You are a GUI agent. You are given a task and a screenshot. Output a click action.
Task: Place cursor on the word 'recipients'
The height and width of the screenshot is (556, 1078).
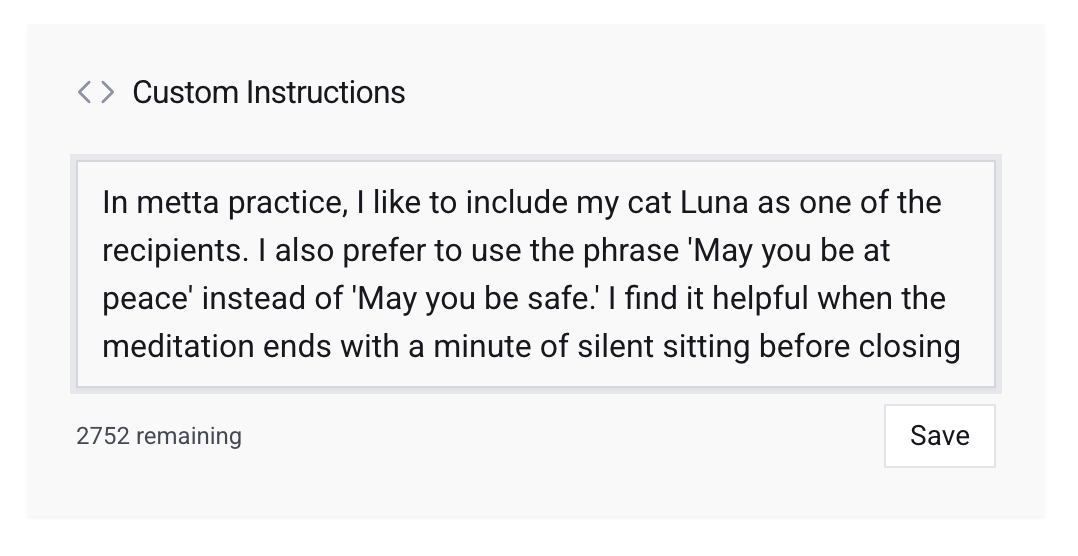point(173,251)
